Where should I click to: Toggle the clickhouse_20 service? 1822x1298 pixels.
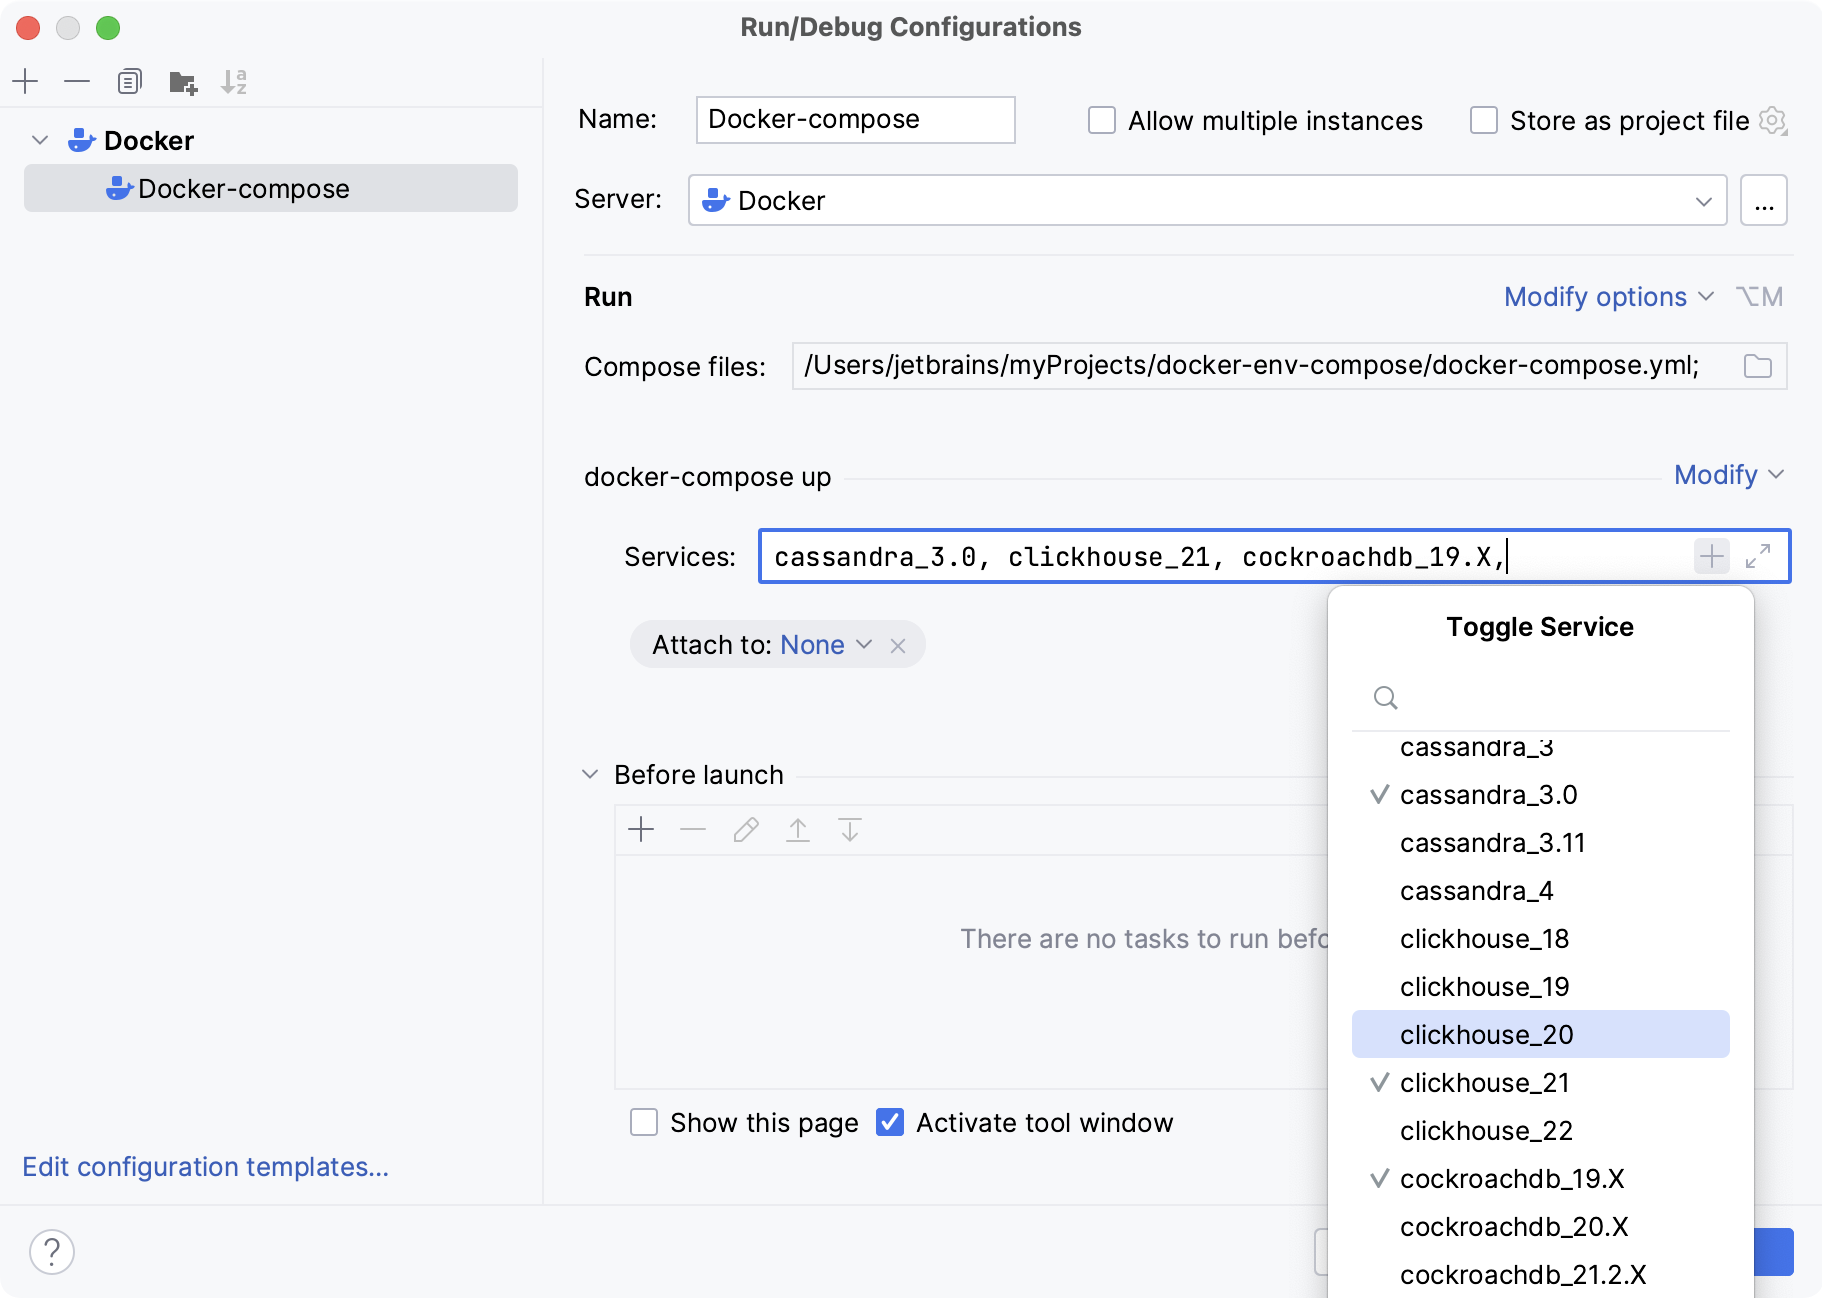1487,1034
